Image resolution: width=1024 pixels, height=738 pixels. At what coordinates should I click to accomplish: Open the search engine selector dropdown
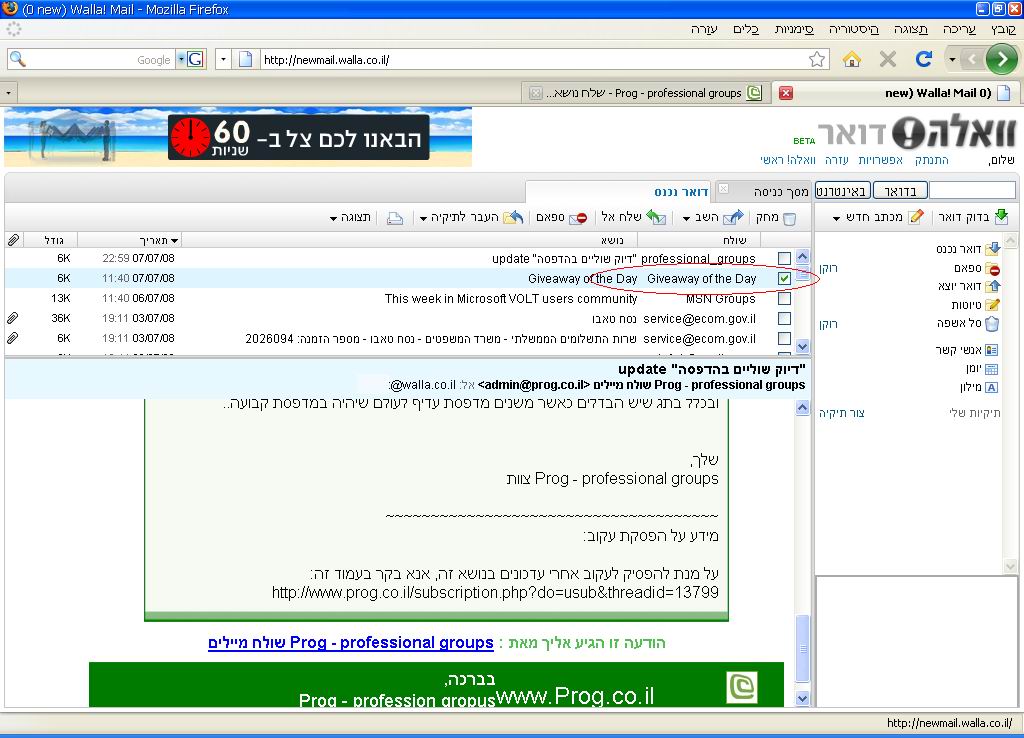pyautogui.click(x=181, y=59)
